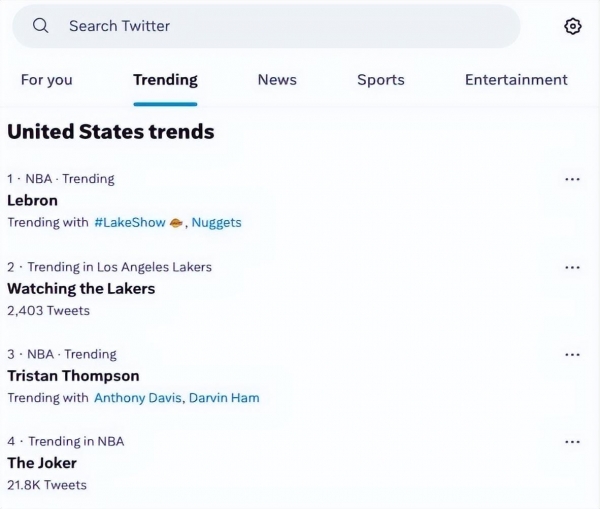Open more options for Watching the Lakers
Viewport: 600px width, 509px height.
click(572, 268)
